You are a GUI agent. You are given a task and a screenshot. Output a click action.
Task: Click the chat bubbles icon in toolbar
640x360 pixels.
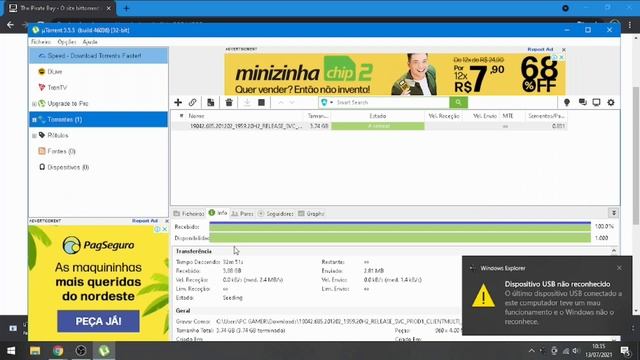[x=582, y=102]
